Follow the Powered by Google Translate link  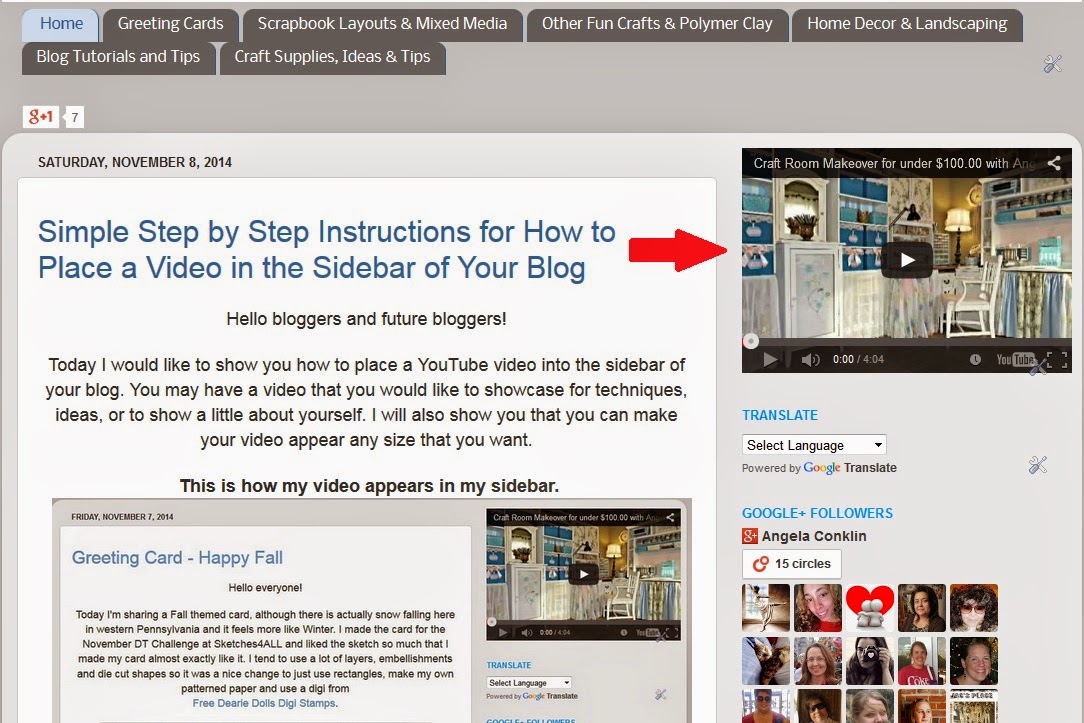click(819, 467)
